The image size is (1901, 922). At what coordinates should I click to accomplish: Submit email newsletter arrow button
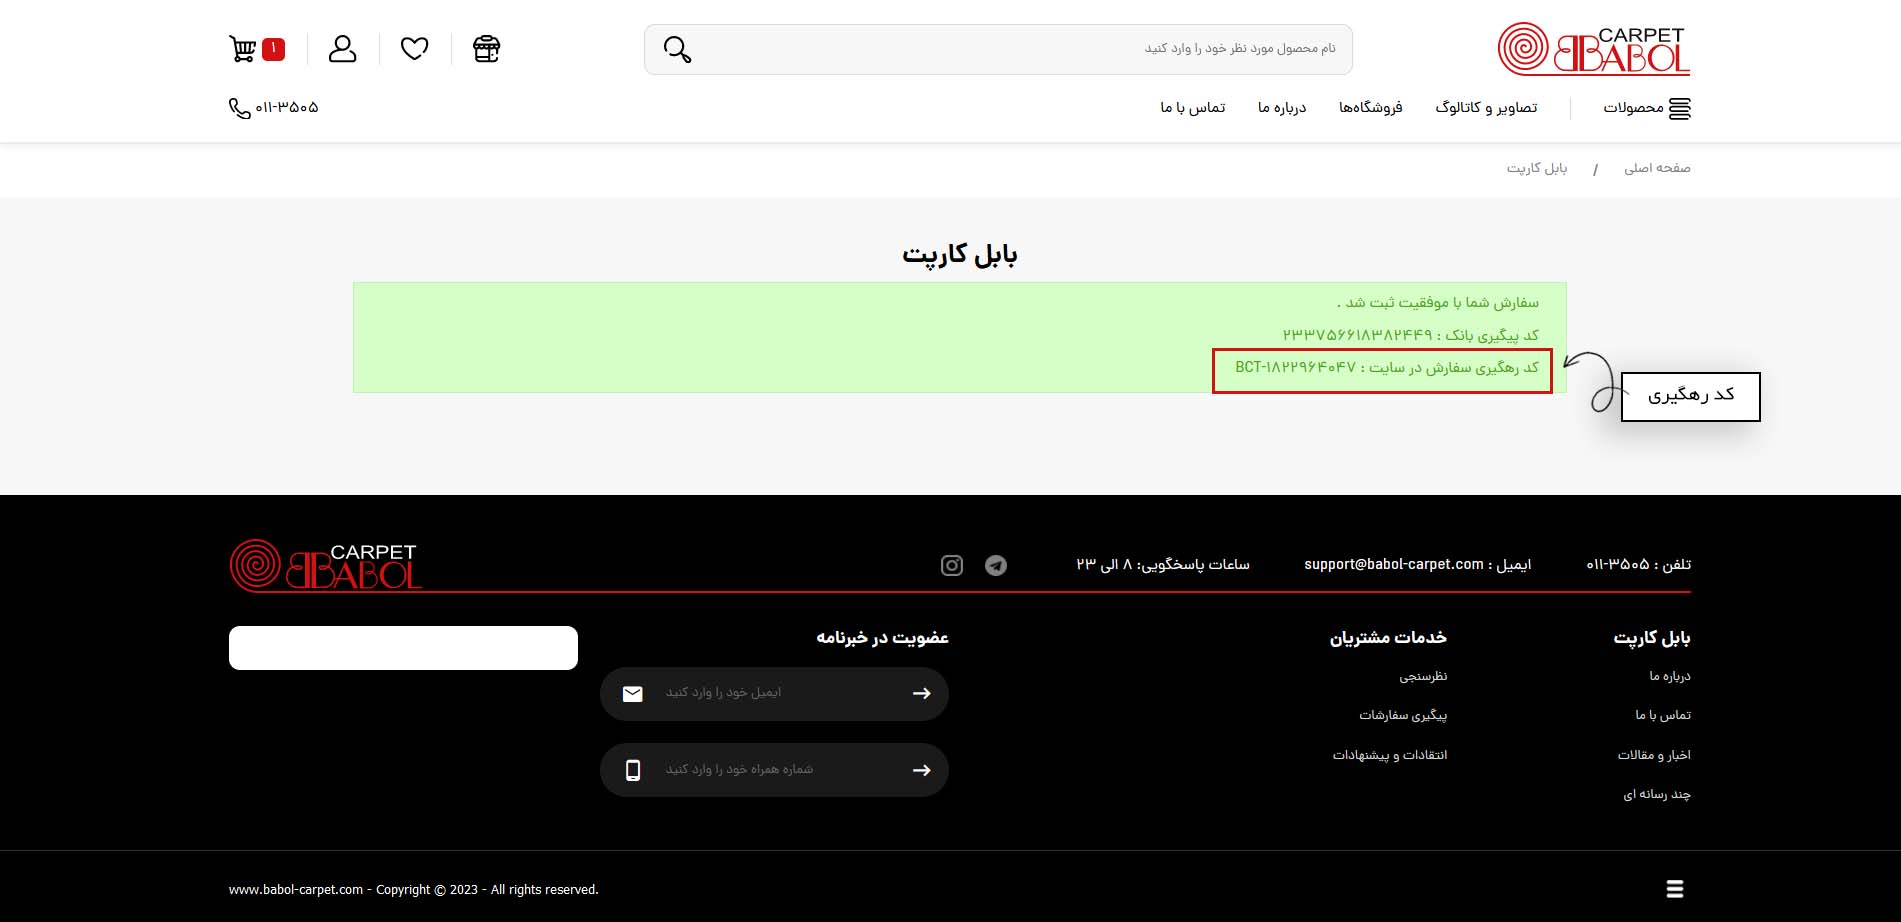(922, 693)
